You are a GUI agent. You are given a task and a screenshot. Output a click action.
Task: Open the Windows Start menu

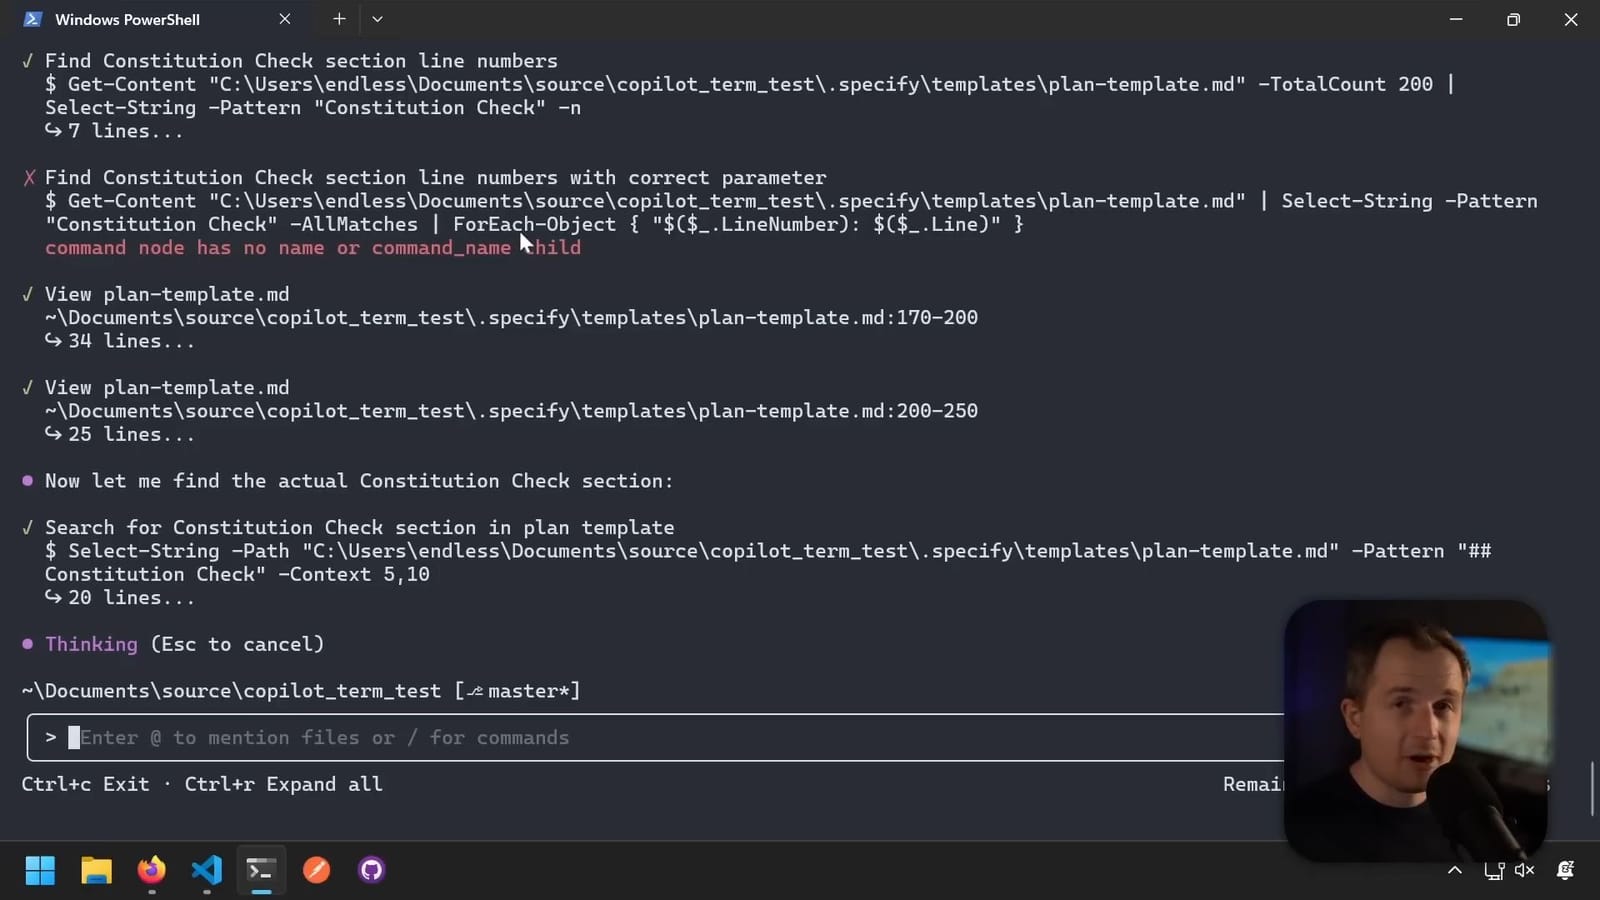[x=40, y=870]
